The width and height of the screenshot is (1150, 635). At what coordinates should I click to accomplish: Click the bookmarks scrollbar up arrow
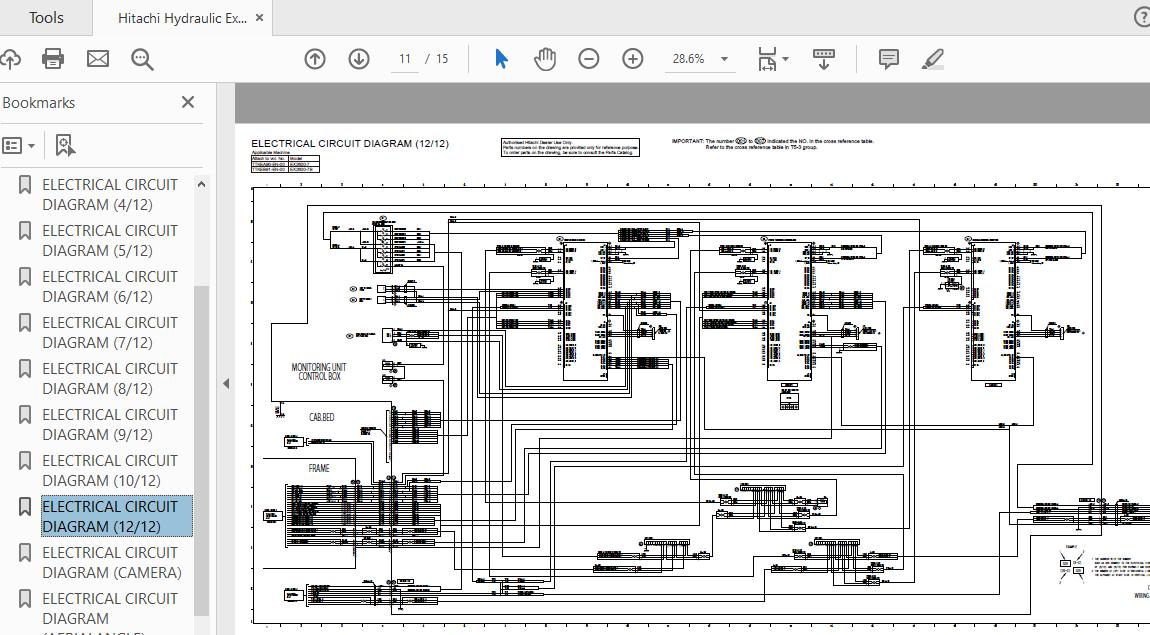[x=201, y=184]
